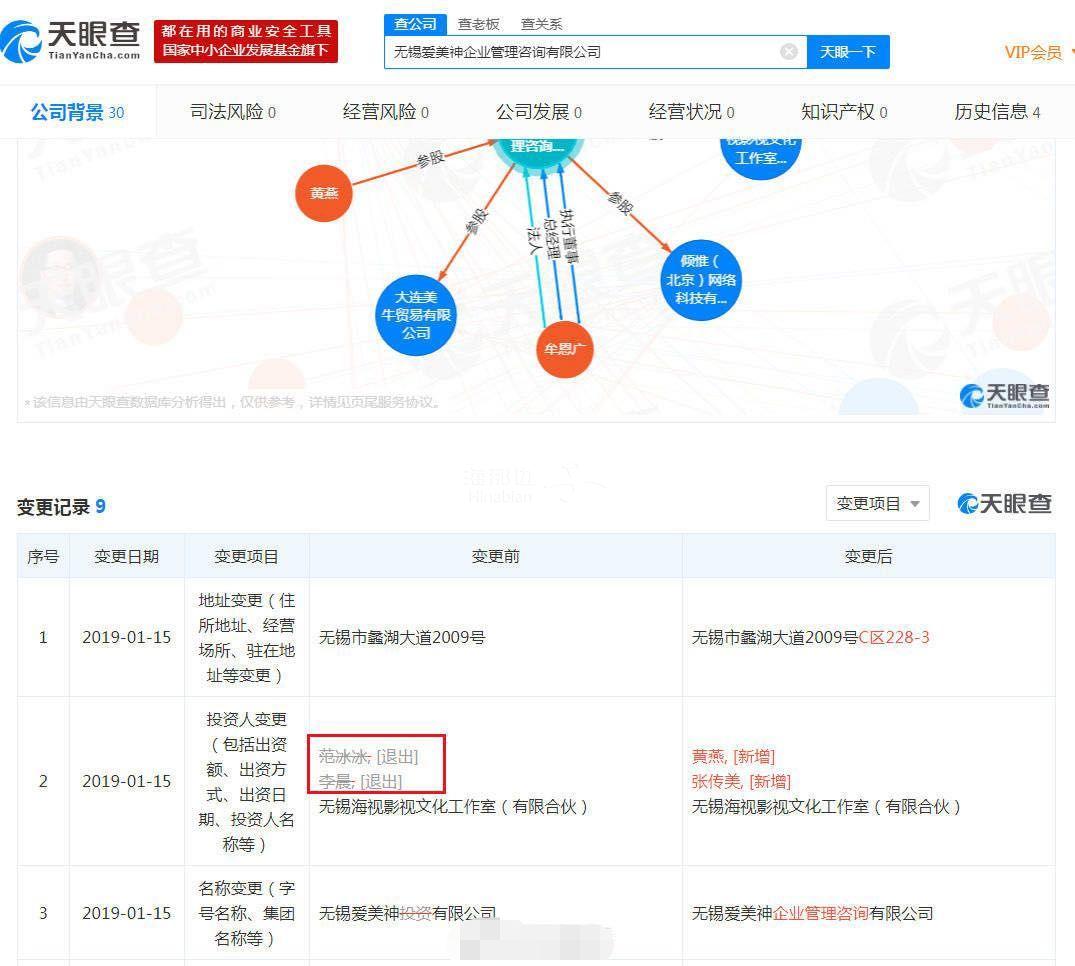This screenshot has width=1075, height=966.
Task: Click the 视影视文化工作室 blue node
Action: [760, 154]
